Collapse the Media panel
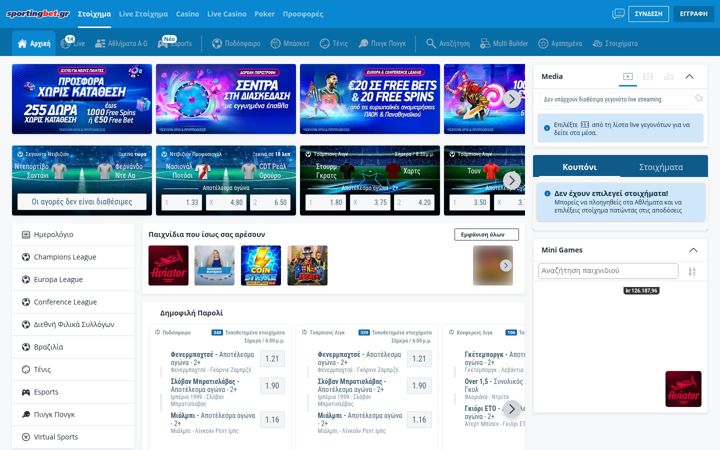This screenshot has height=450, width=720. (689, 77)
